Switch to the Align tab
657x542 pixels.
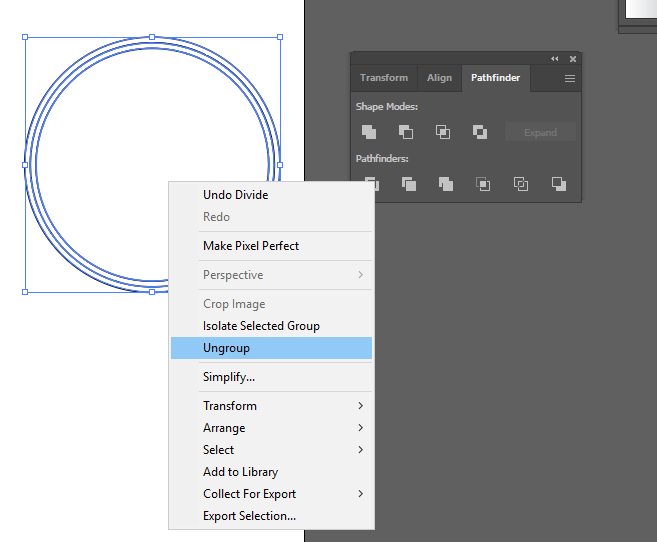[439, 78]
